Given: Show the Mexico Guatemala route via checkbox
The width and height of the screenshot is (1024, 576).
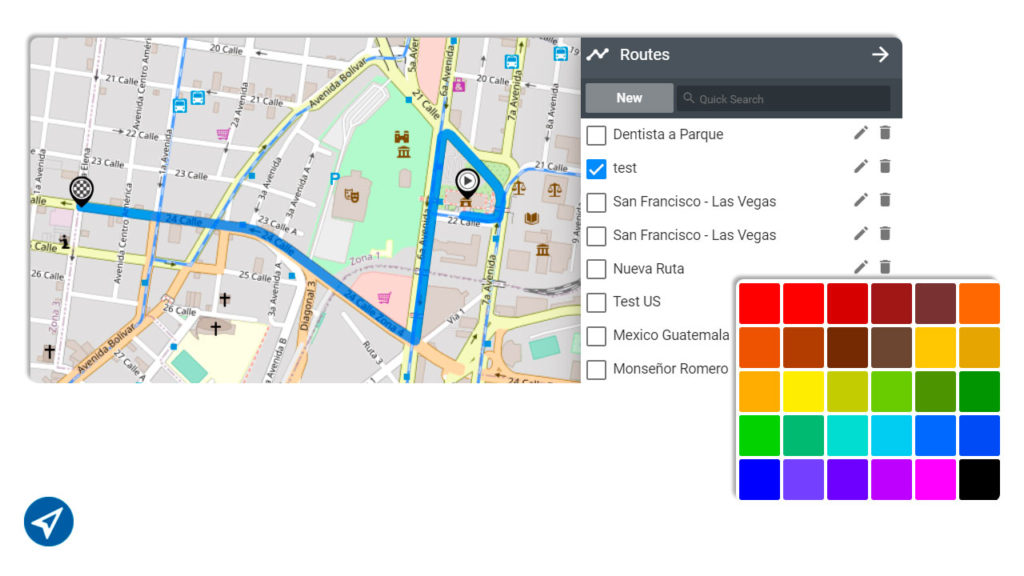Looking at the screenshot, I should tap(596, 336).
